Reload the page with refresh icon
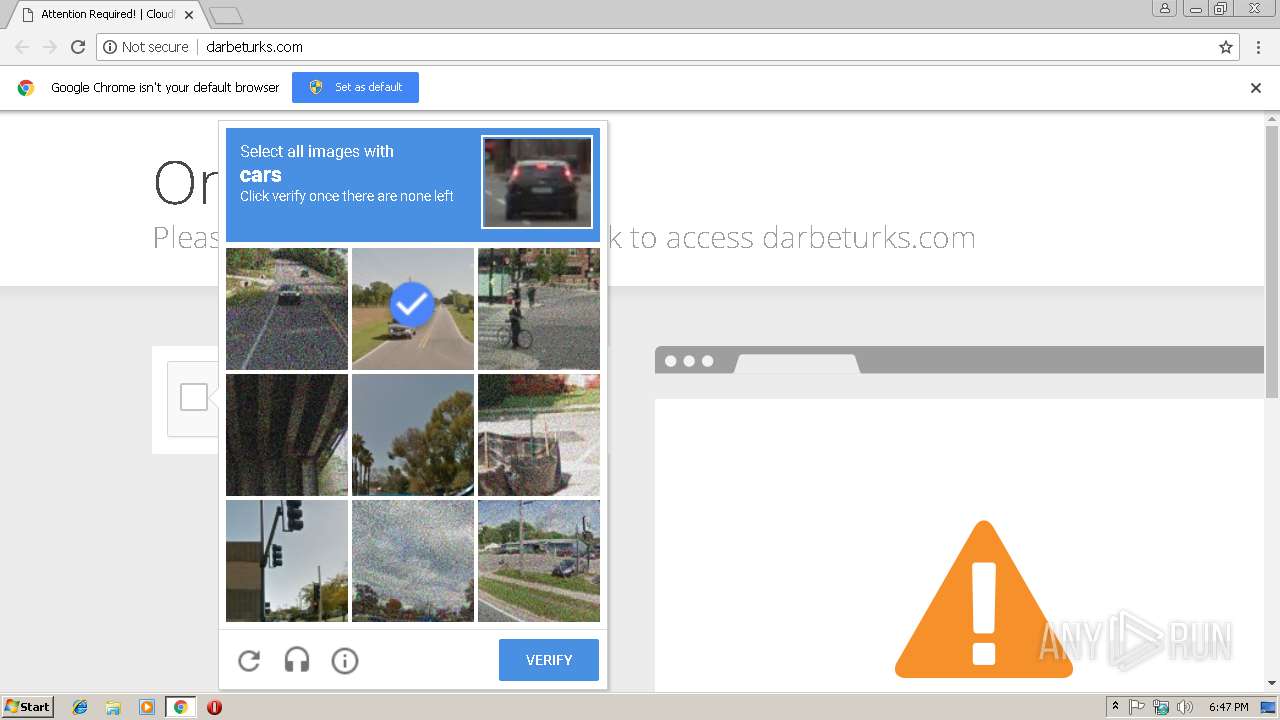Image resolution: width=1280 pixels, height=720 pixels. coord(78,47)
